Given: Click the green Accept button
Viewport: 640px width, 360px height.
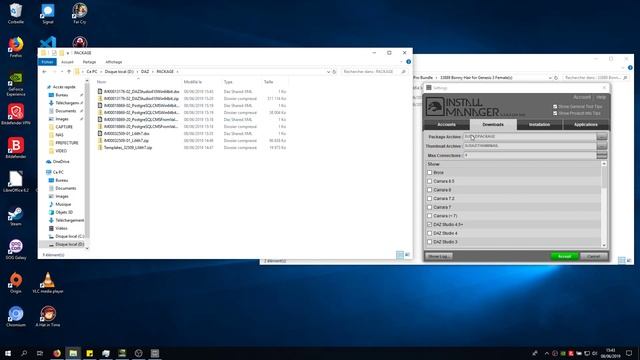Looking at the screenshot, I should click(x=564, y=256).
